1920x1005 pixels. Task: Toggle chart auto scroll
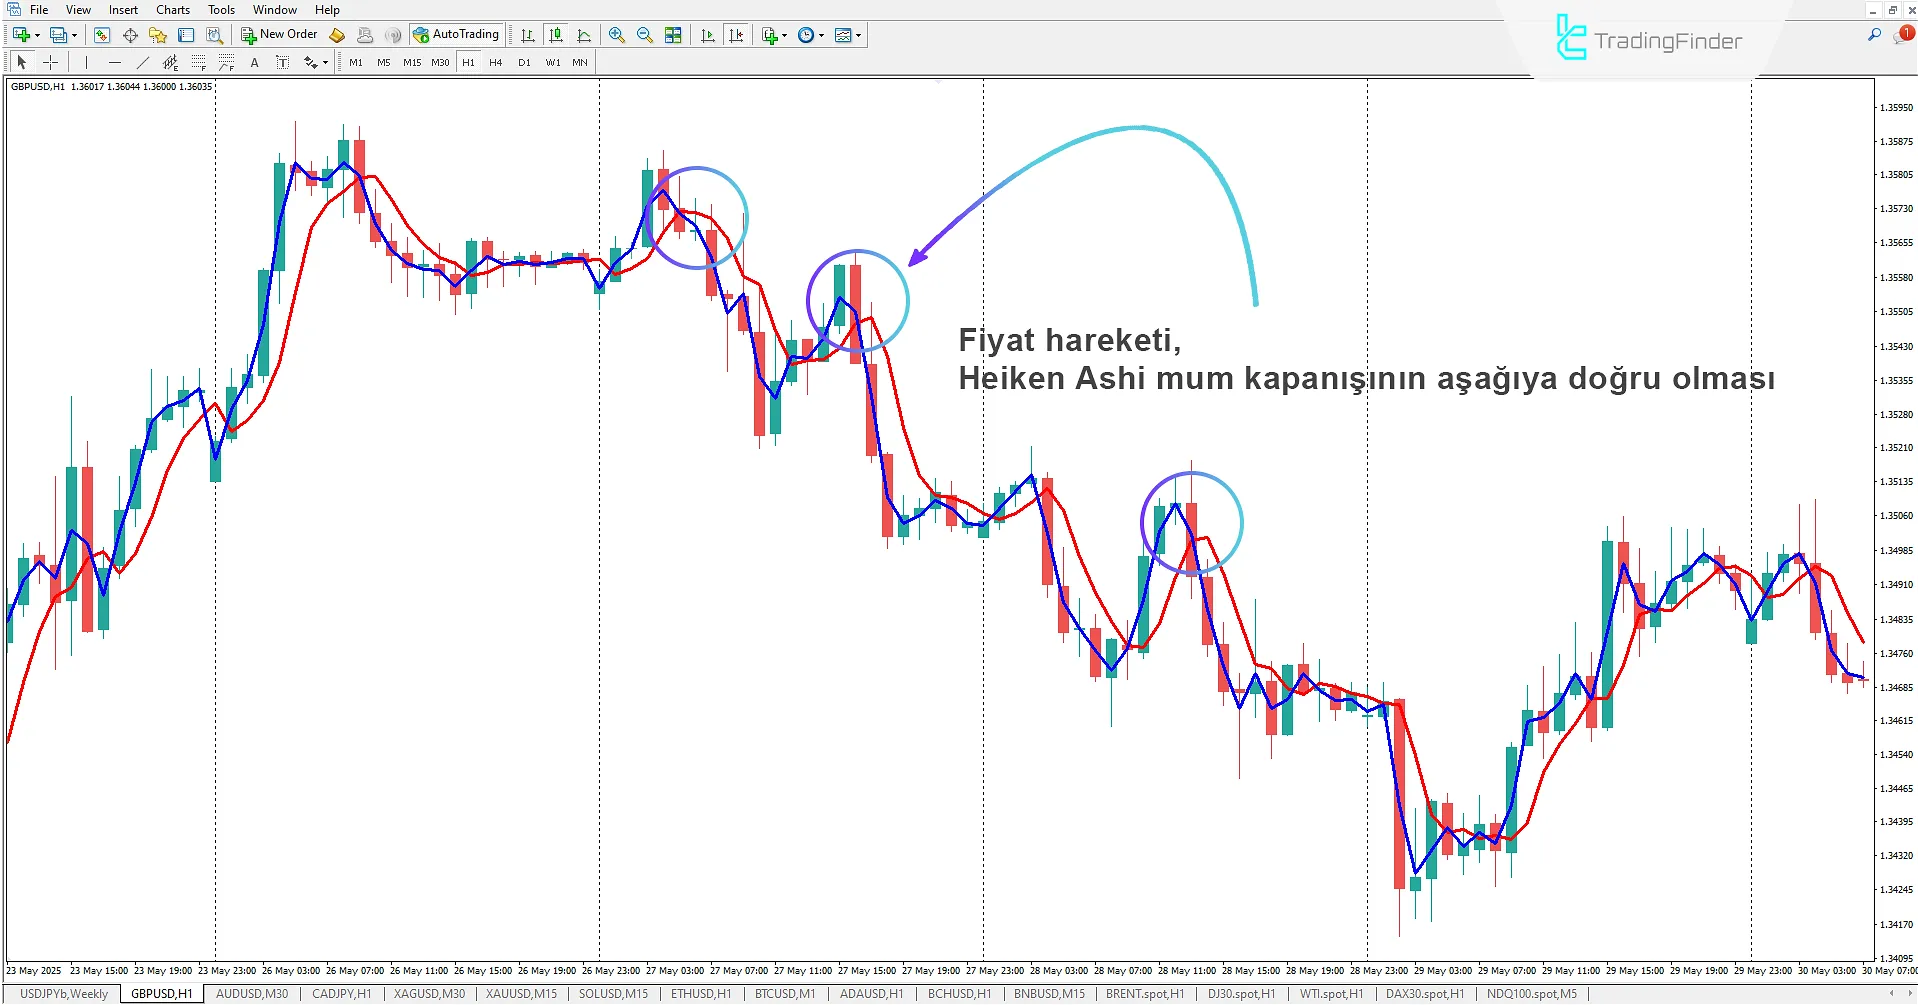(707, 34)
